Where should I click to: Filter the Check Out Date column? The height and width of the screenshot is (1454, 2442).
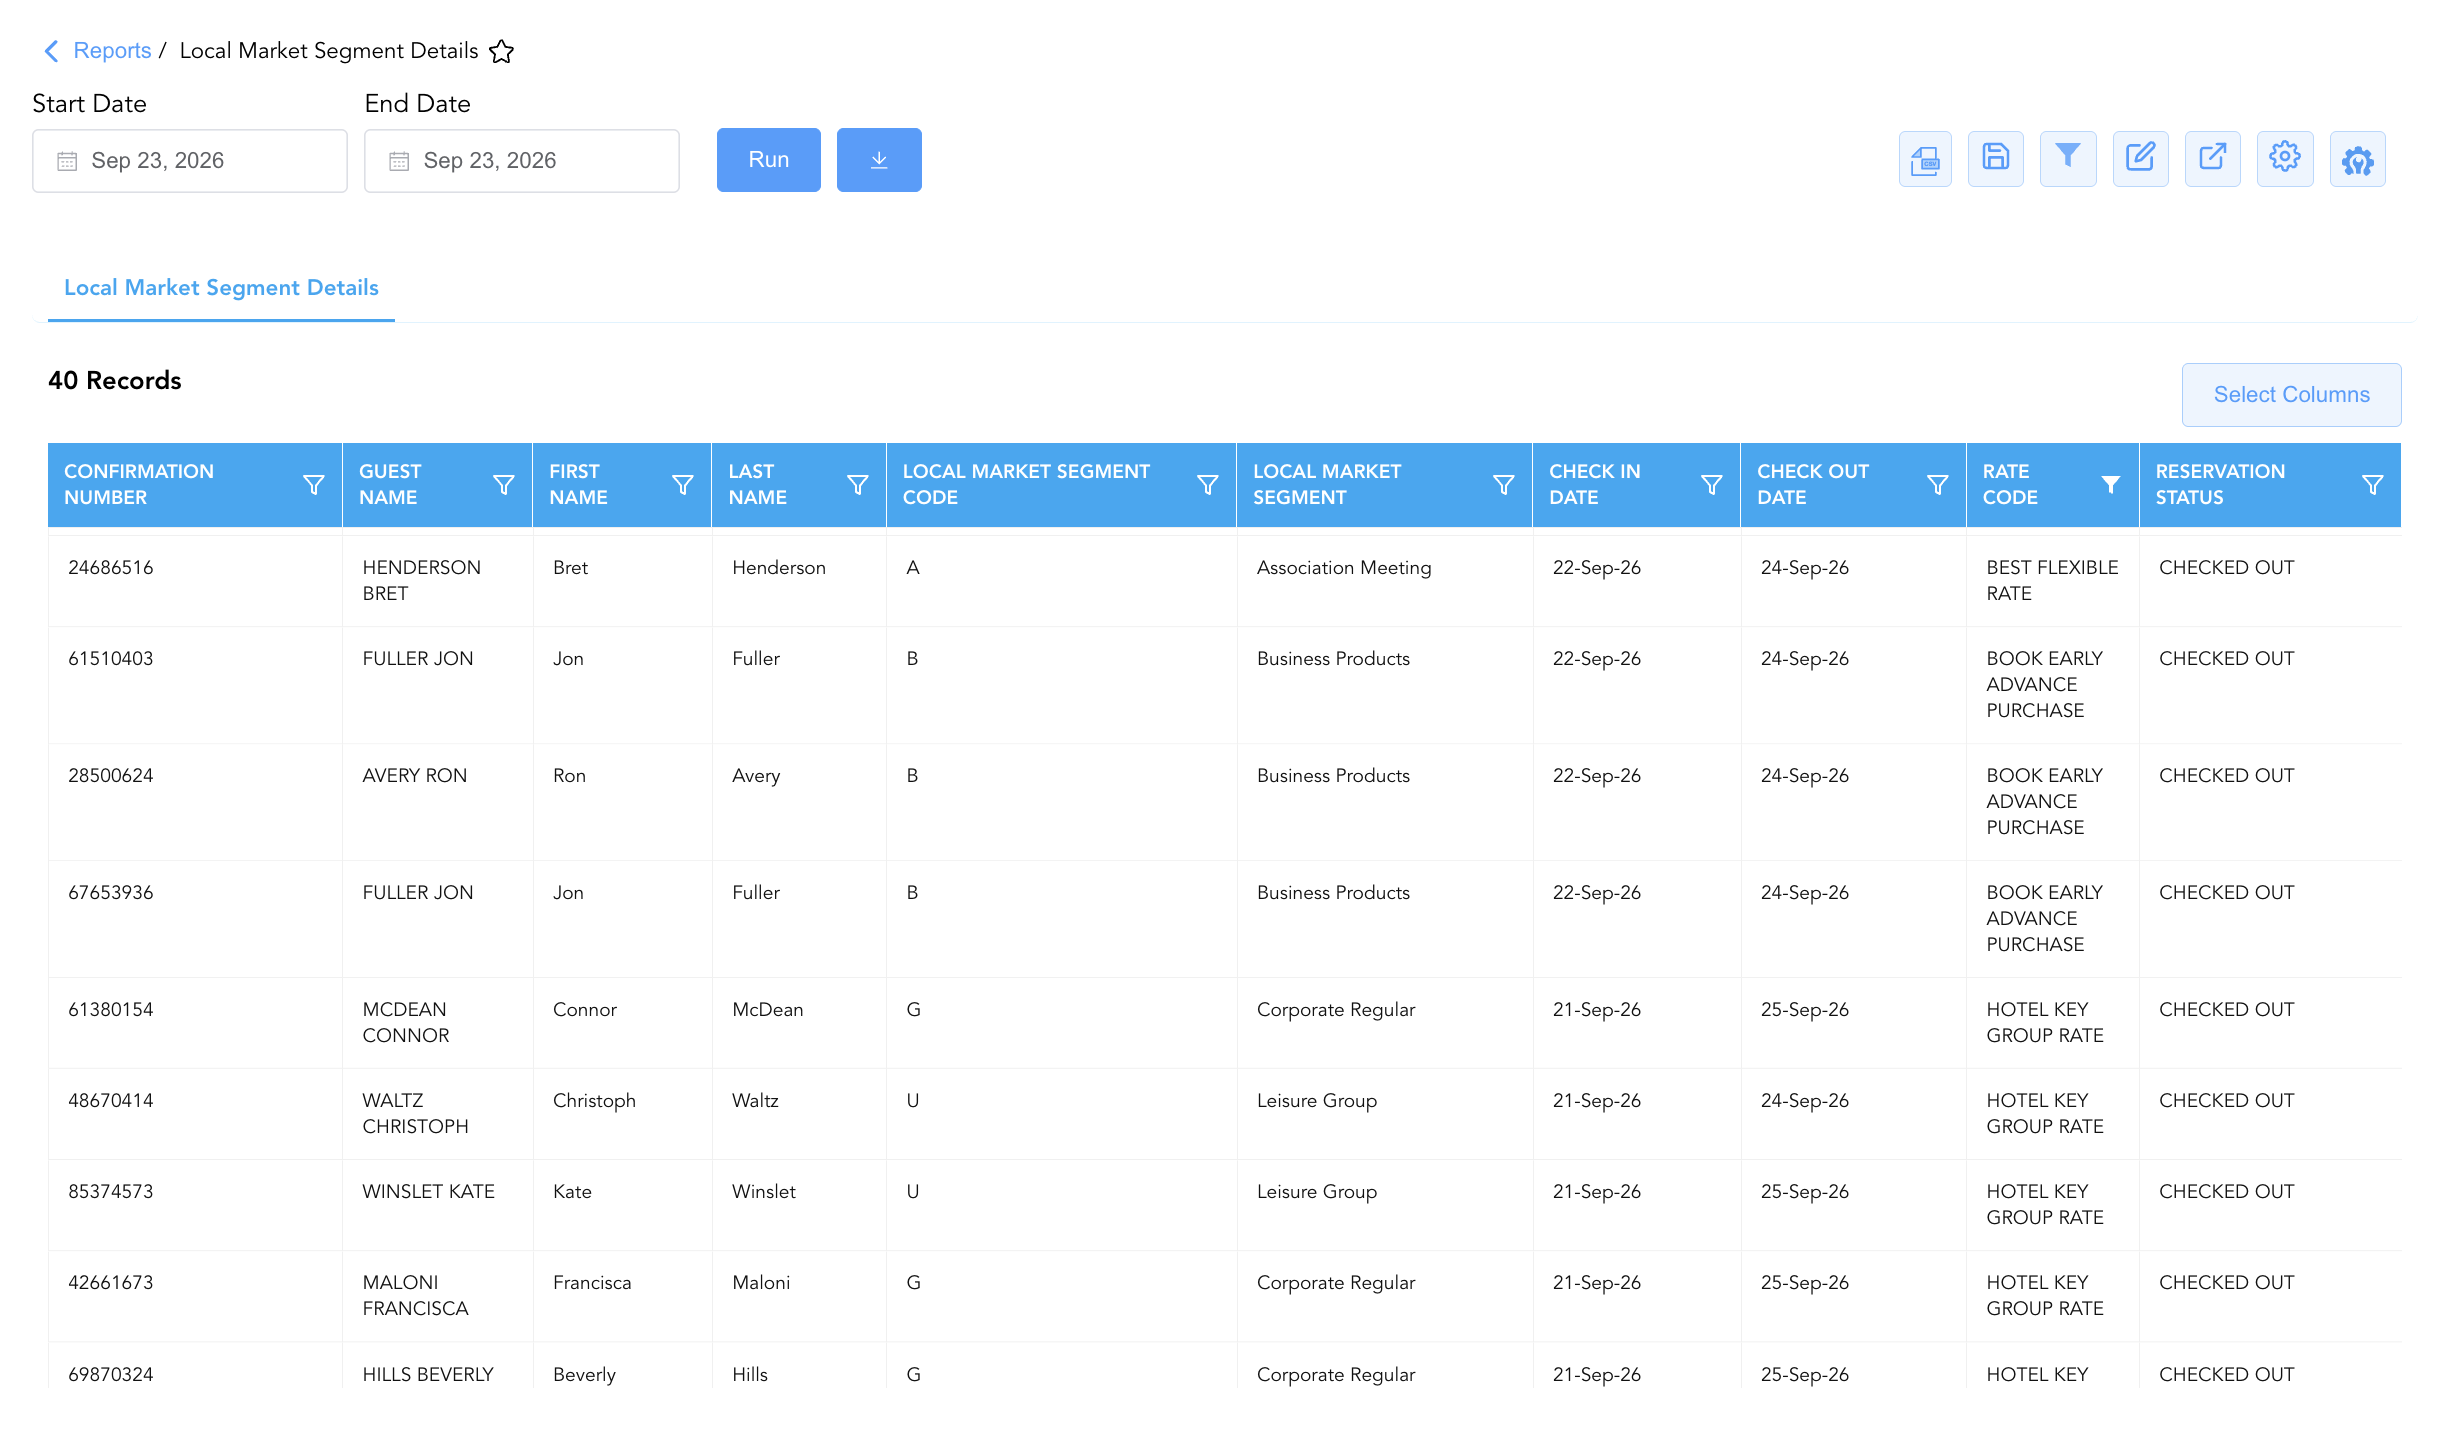1938,485
